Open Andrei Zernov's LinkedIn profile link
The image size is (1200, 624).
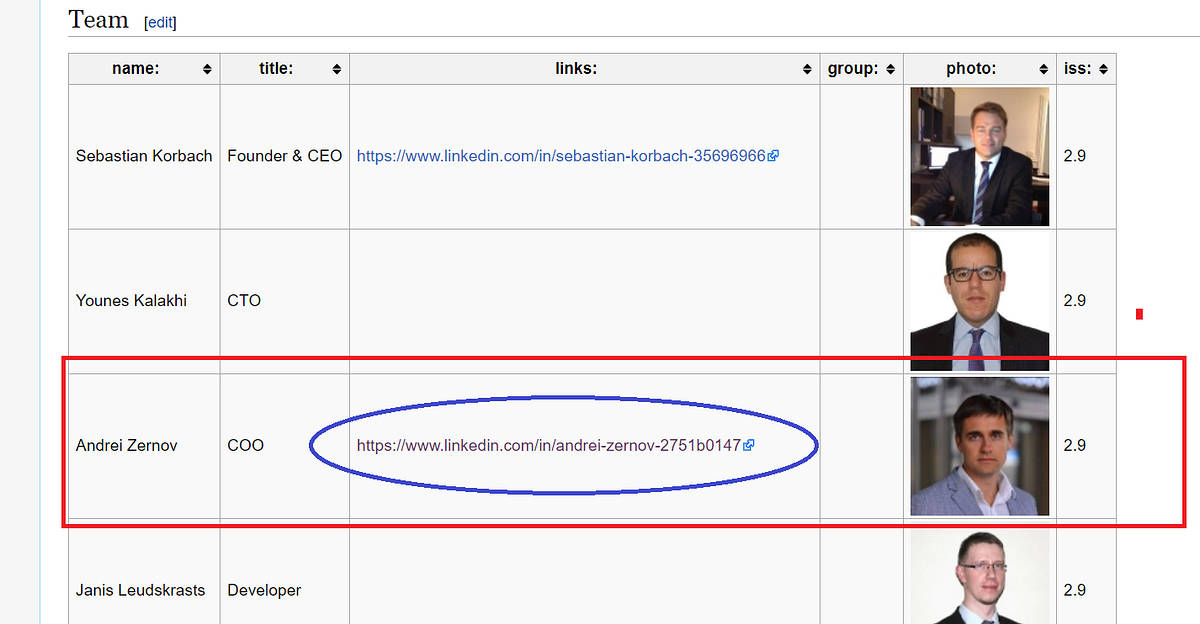(x=549, y=445)
